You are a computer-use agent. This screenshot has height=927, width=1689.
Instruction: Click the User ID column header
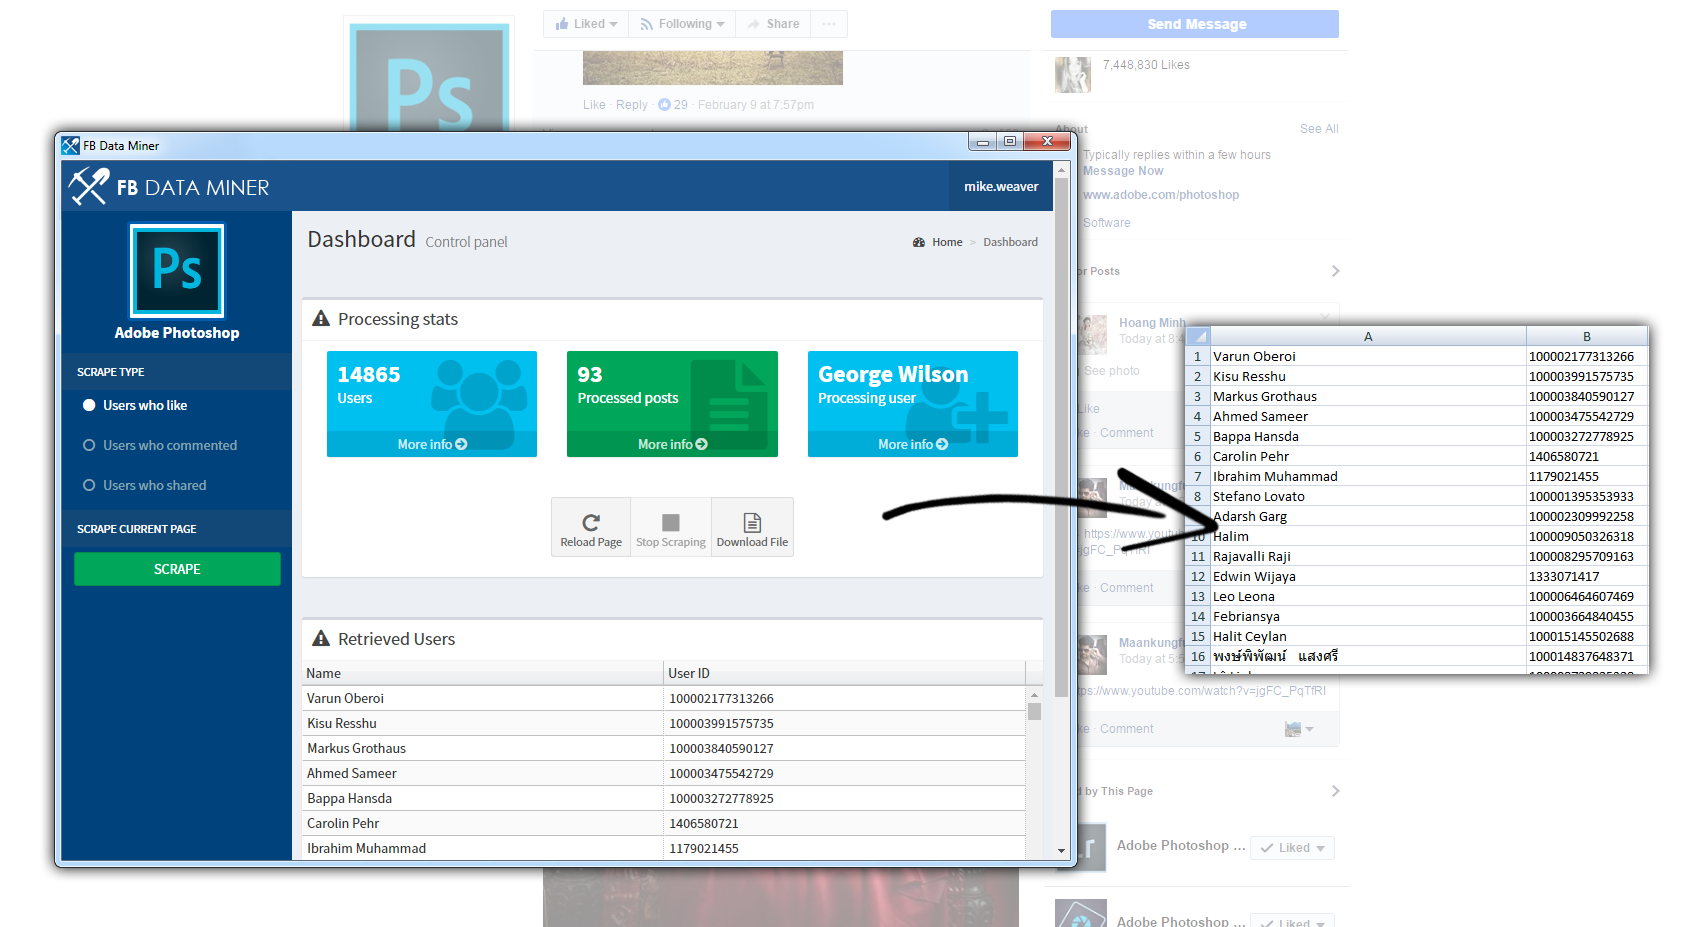click(845, 673)
